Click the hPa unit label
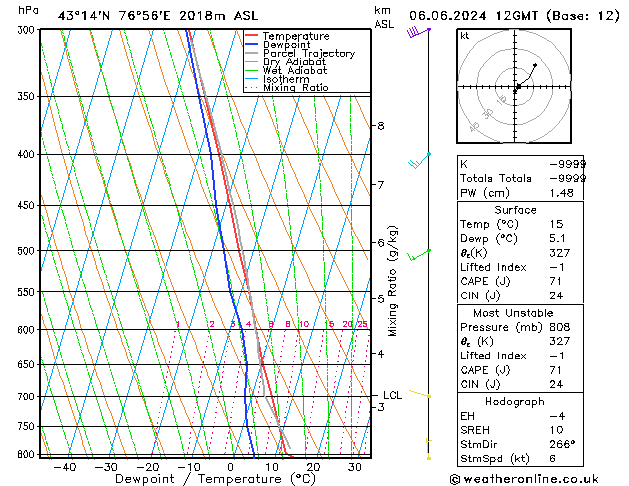The width and height of the screenshot is (629, 486). 28,10
